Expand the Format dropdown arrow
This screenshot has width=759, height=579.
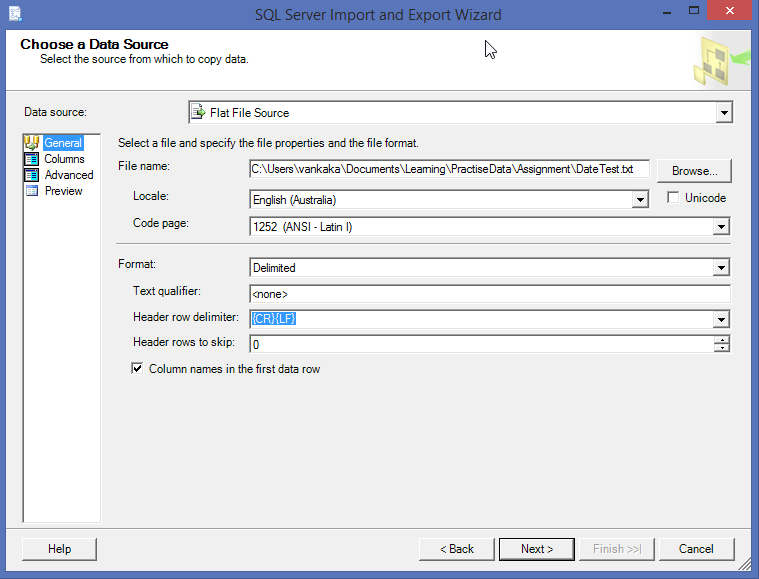[x=721, y=267]
